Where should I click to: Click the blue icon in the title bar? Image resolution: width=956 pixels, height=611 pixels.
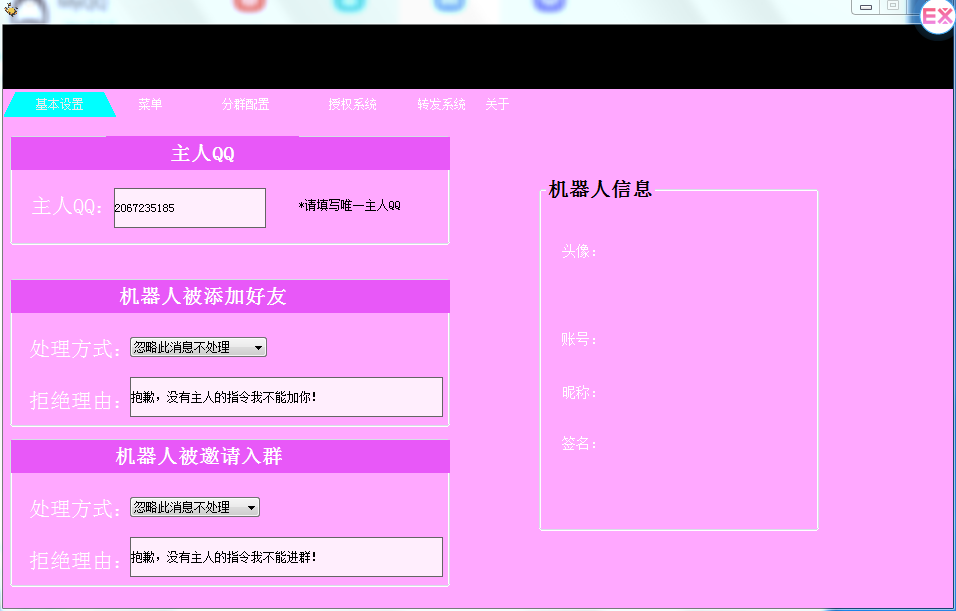pyautogui.click(x=449, y=4)
